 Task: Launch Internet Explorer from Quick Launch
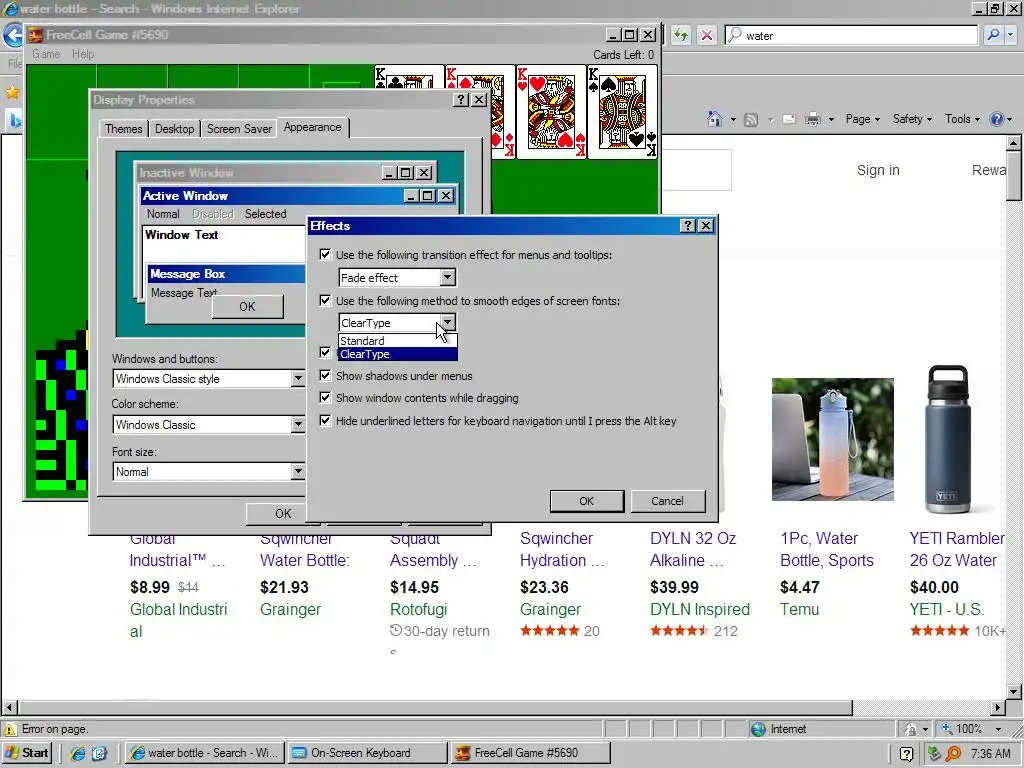point(78,754)
